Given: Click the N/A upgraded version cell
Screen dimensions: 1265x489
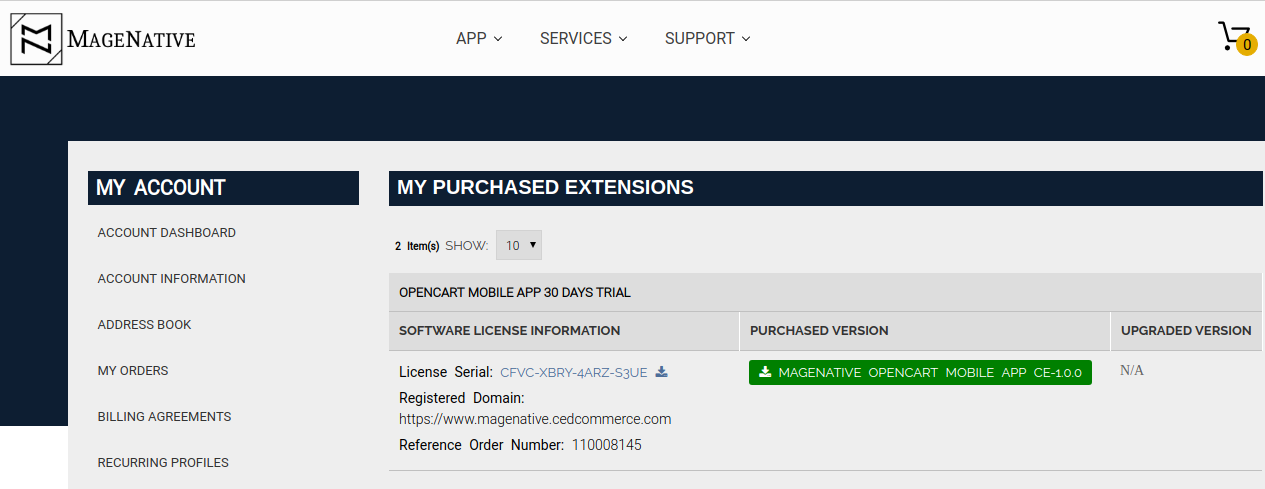Looking at the screenshot, I should coord(1132,371).
